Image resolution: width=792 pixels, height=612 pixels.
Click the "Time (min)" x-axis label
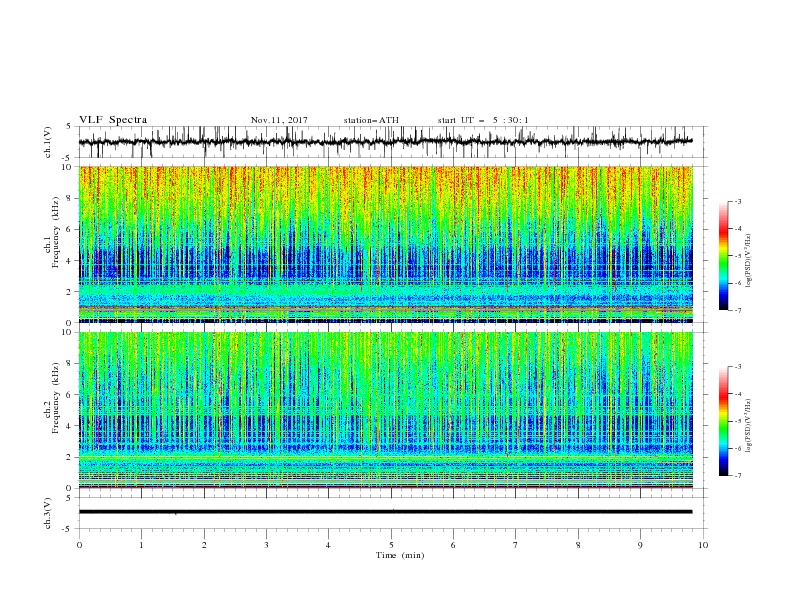click(400, 555)
